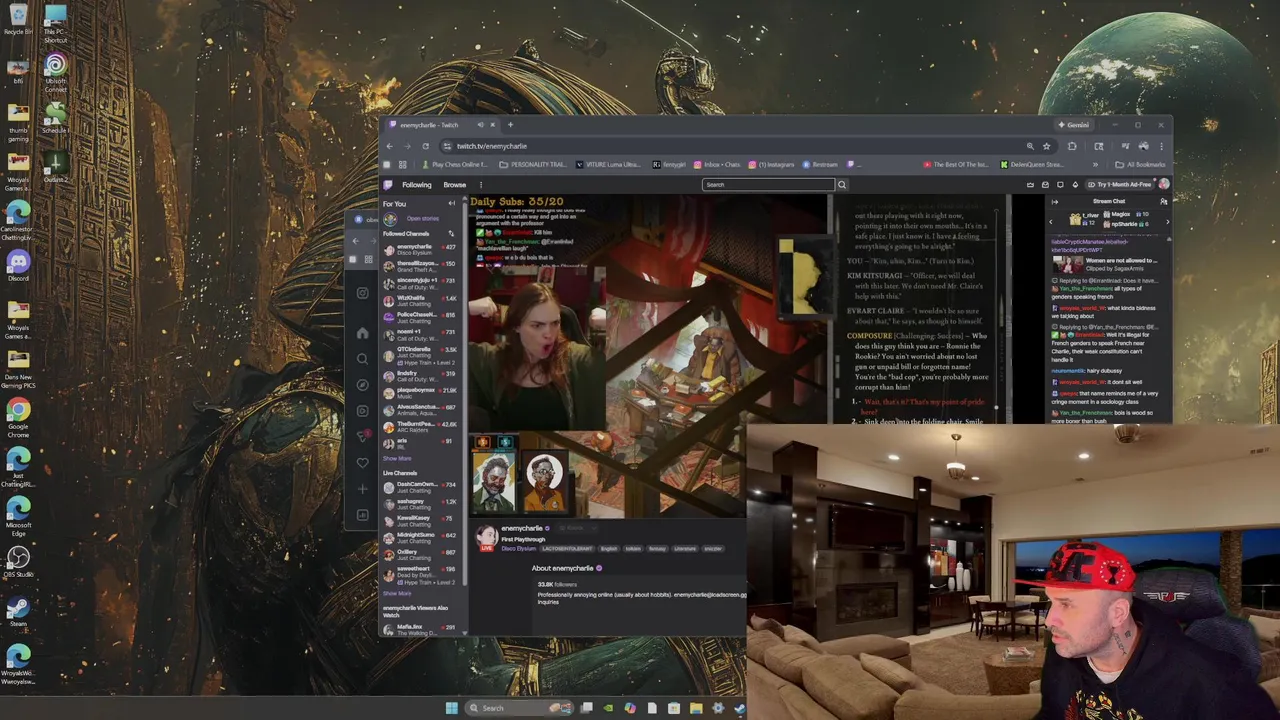Open the DashCamOwn live channel
1280x720 pixels.
click(420, 487)
